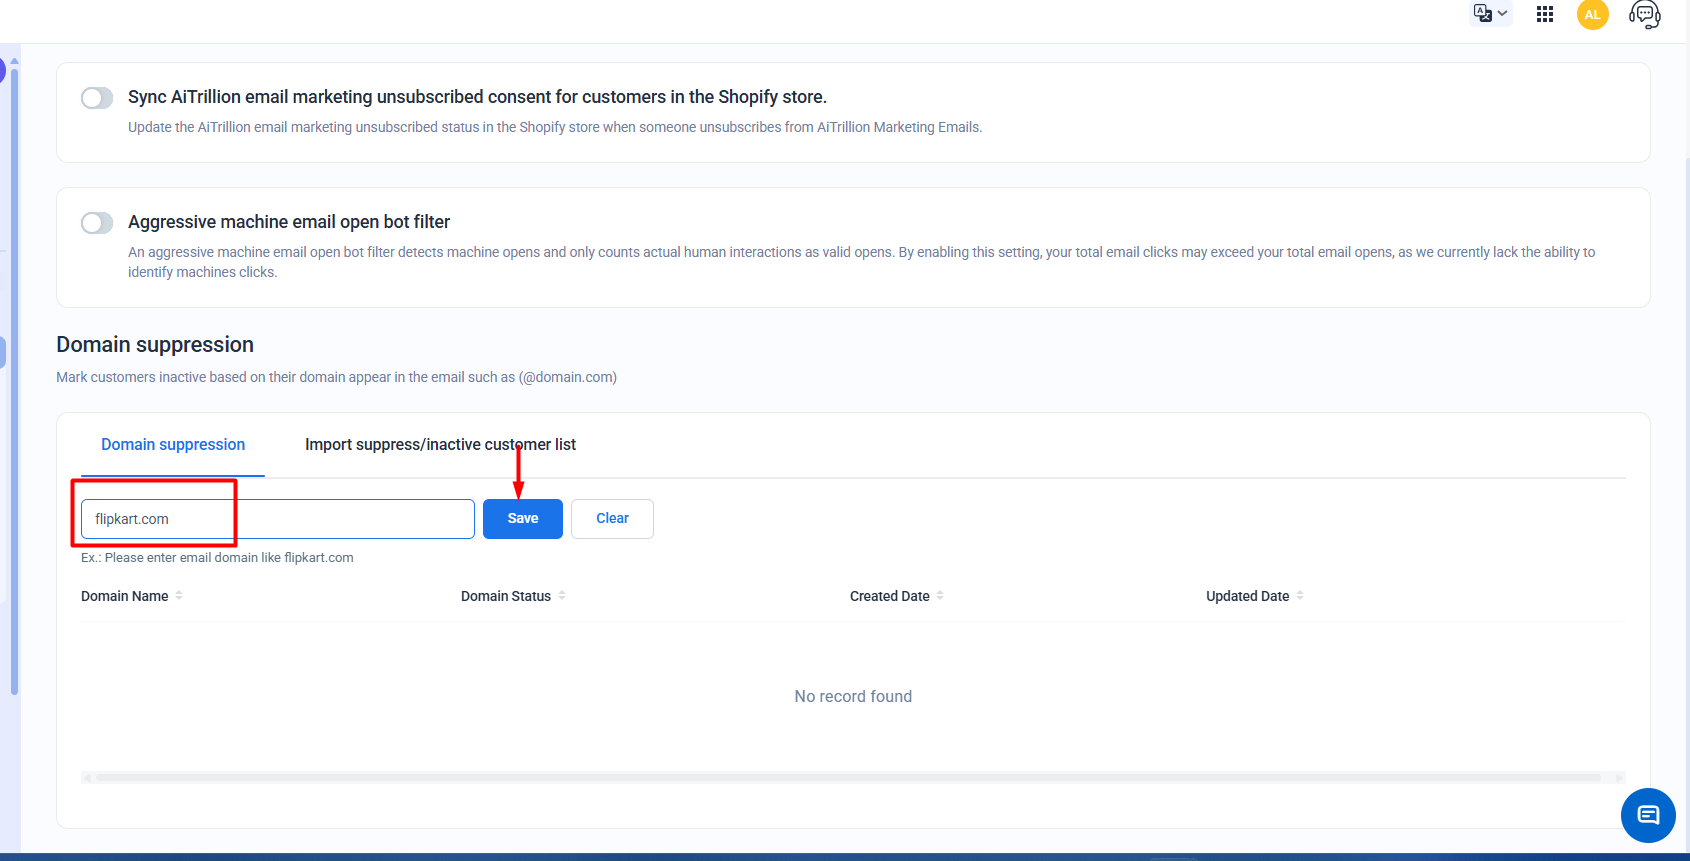Image resolution: width=1690 pixels, height=861 pixels.
Task: Clear the domain input
Action: coord(612,519)
